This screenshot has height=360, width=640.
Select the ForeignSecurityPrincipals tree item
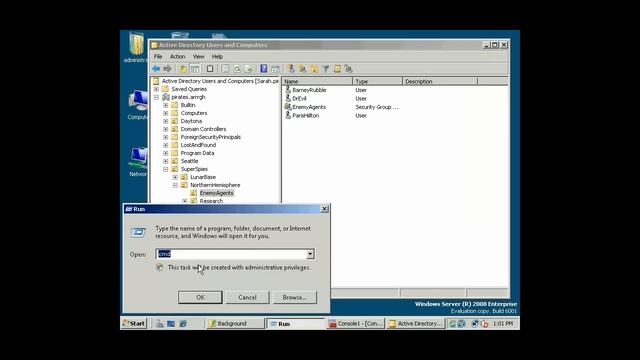tap(211, 137)
